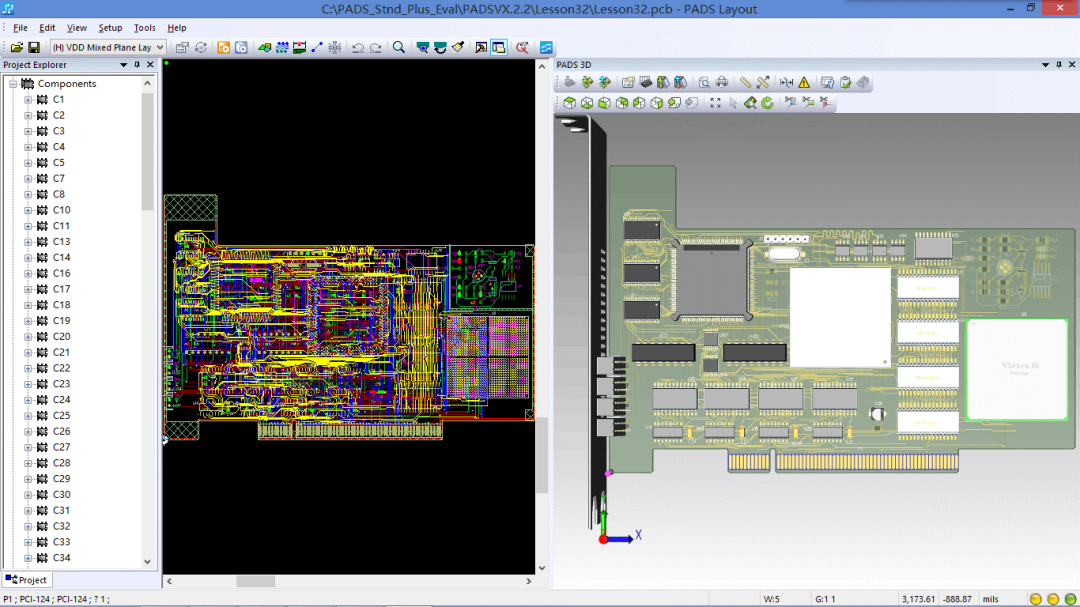This screenshot has height=607, width=1080.
Task: Open the VDD Mixed Plane layer dropdown
Action: tap(160, 47)
